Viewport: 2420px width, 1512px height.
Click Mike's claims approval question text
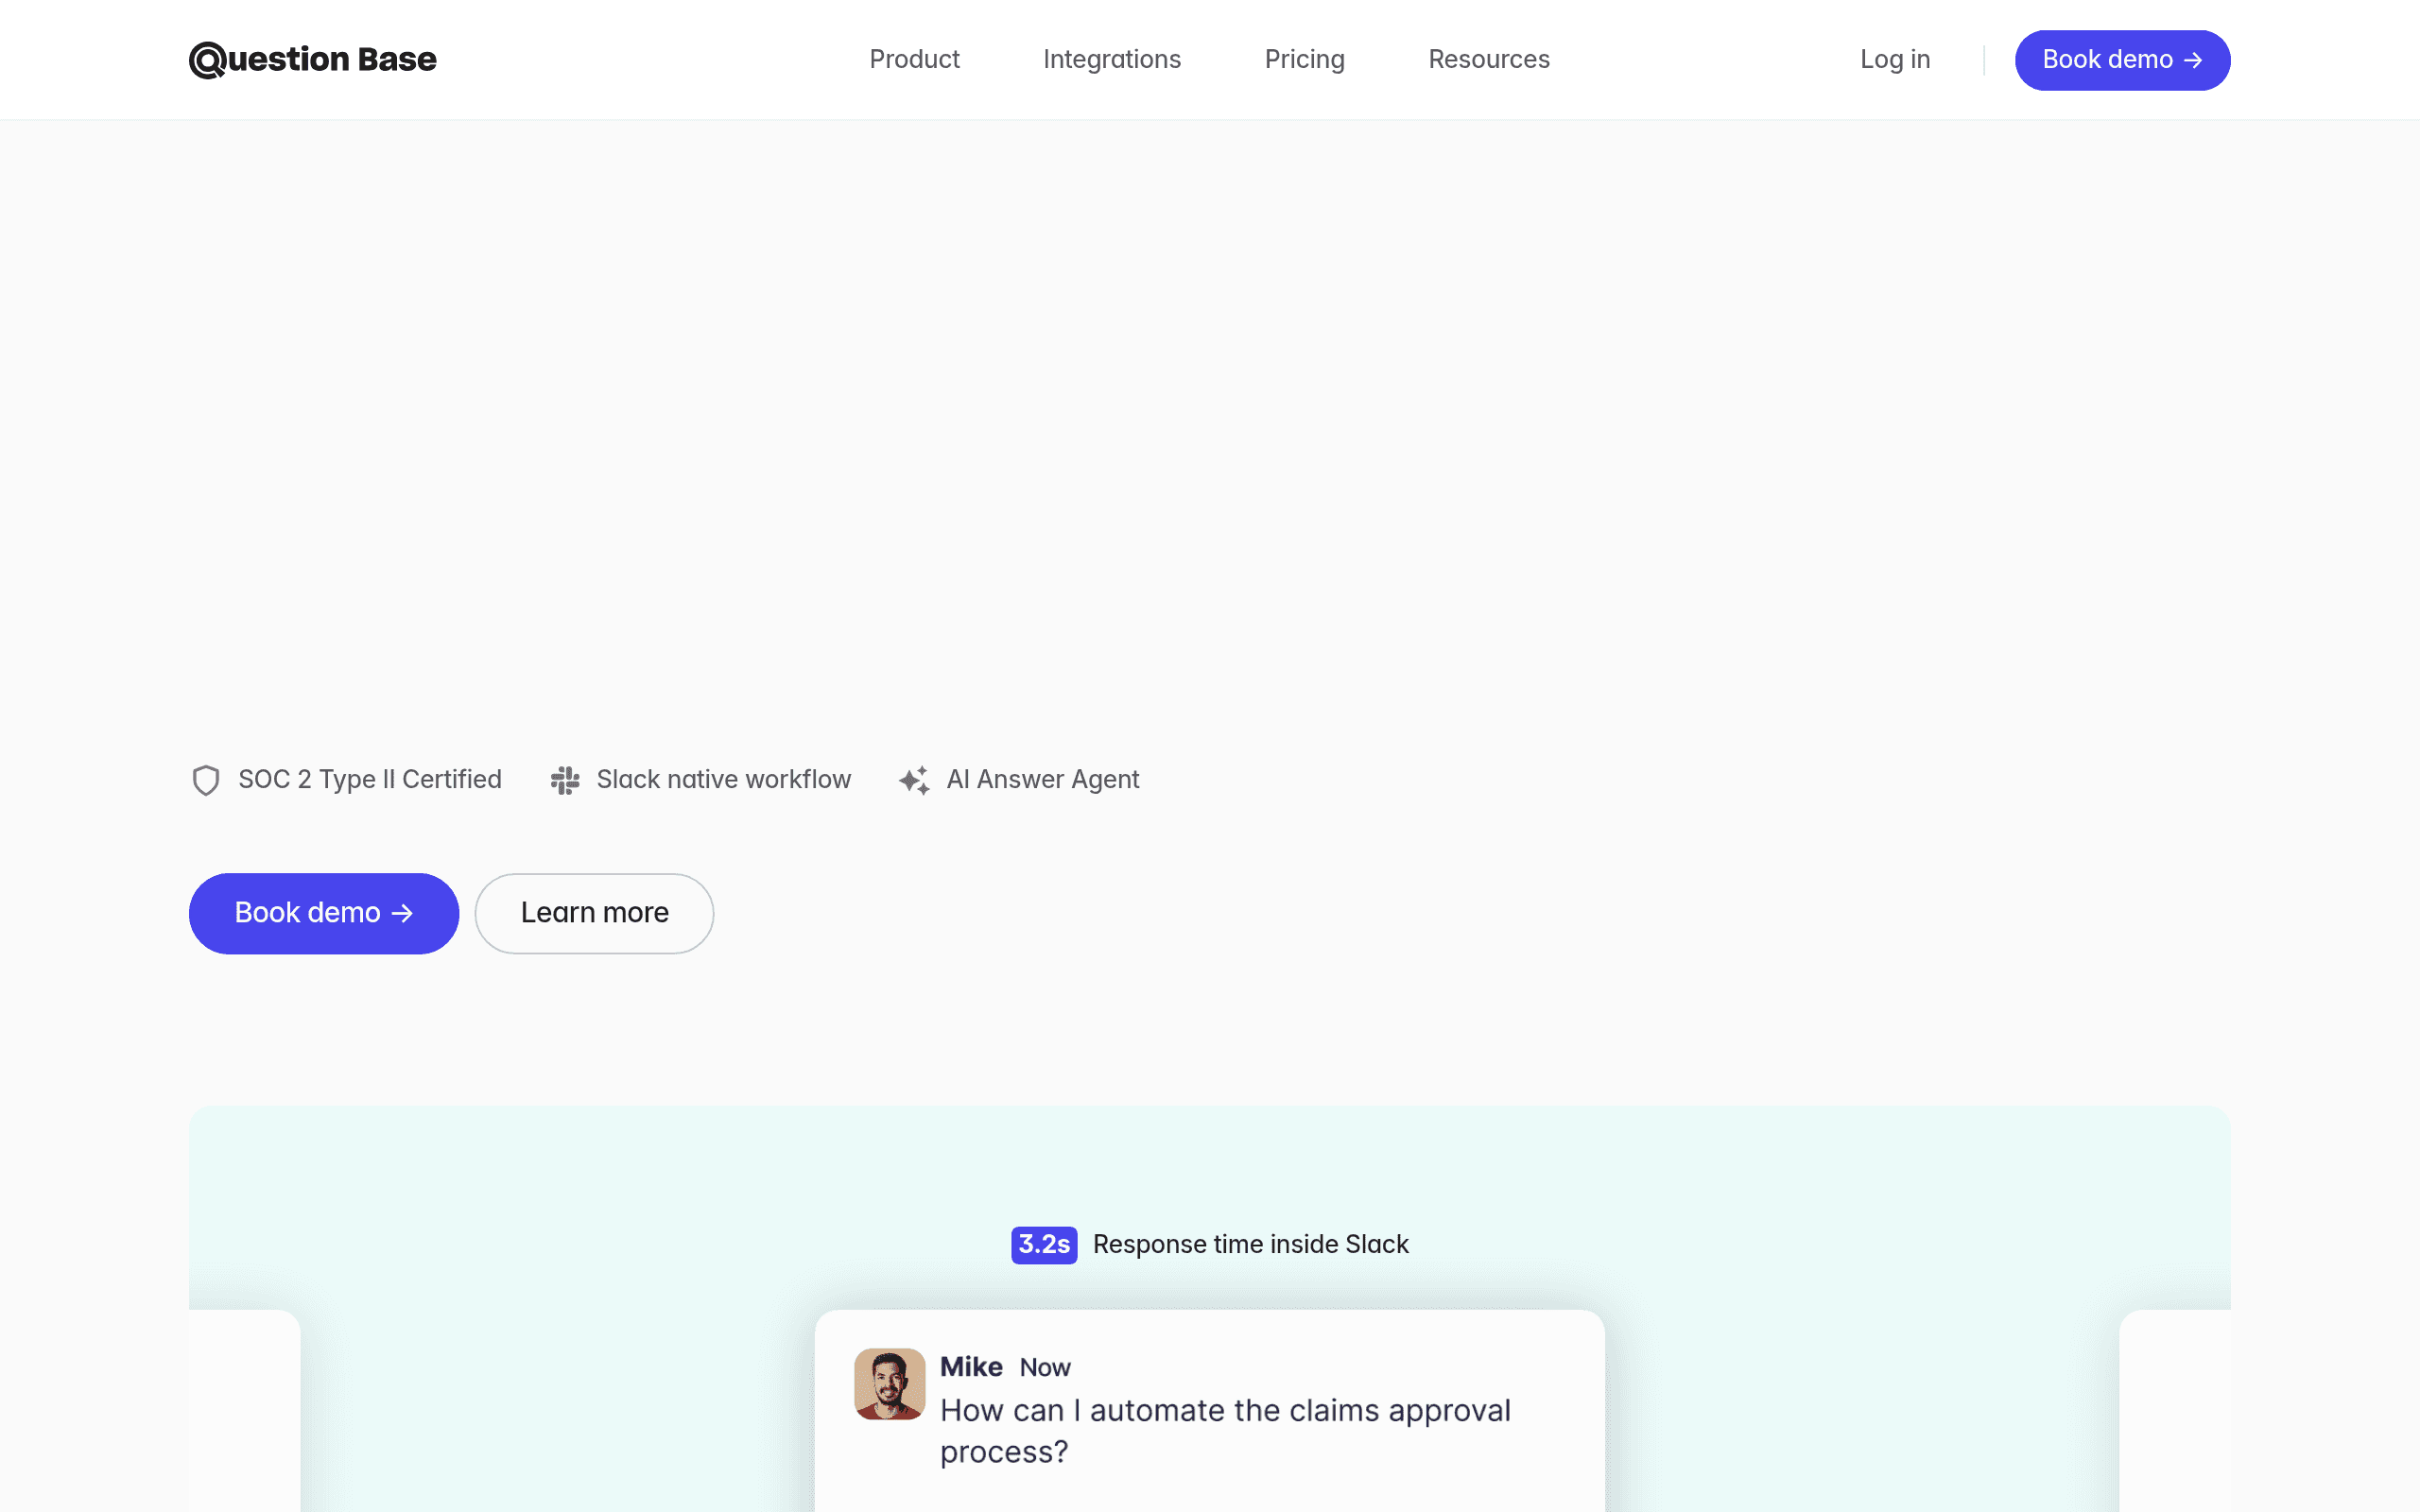pyautogui.click(x=1225, y=1431)
